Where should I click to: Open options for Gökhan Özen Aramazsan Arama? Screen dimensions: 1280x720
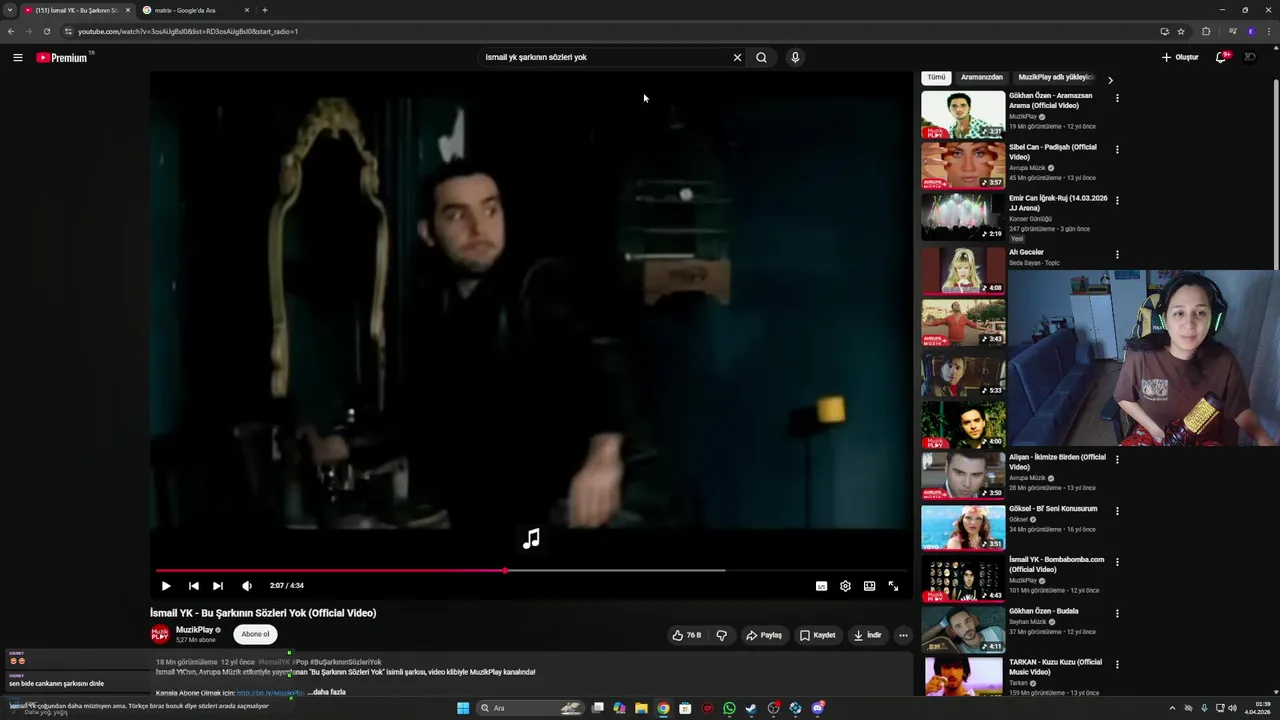1117,98
